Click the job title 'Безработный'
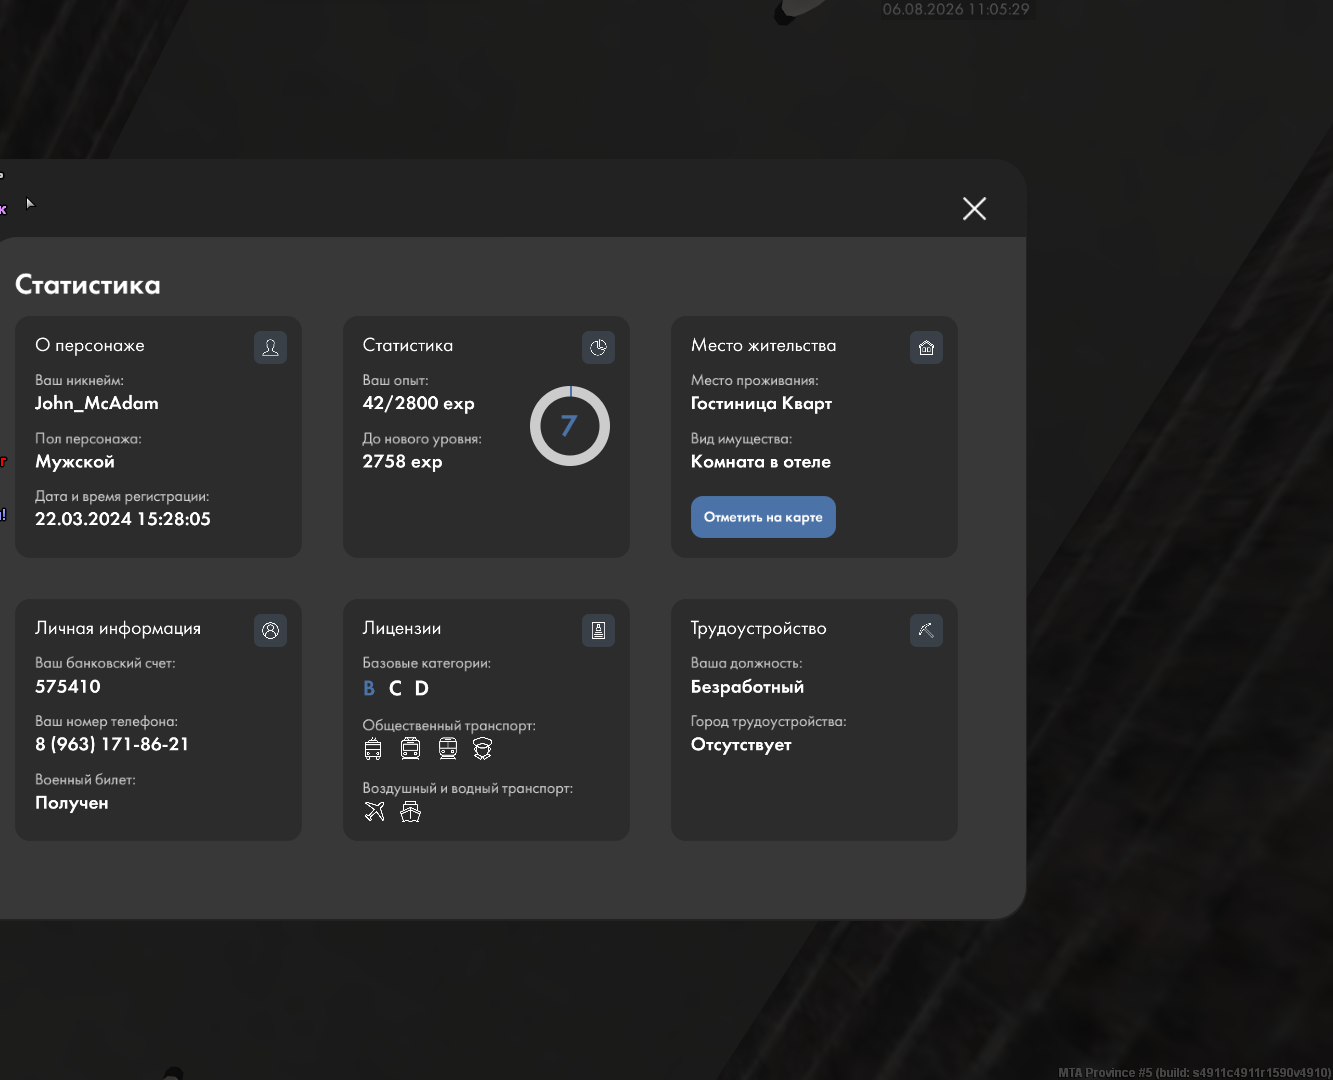 [x=747, y=686]
